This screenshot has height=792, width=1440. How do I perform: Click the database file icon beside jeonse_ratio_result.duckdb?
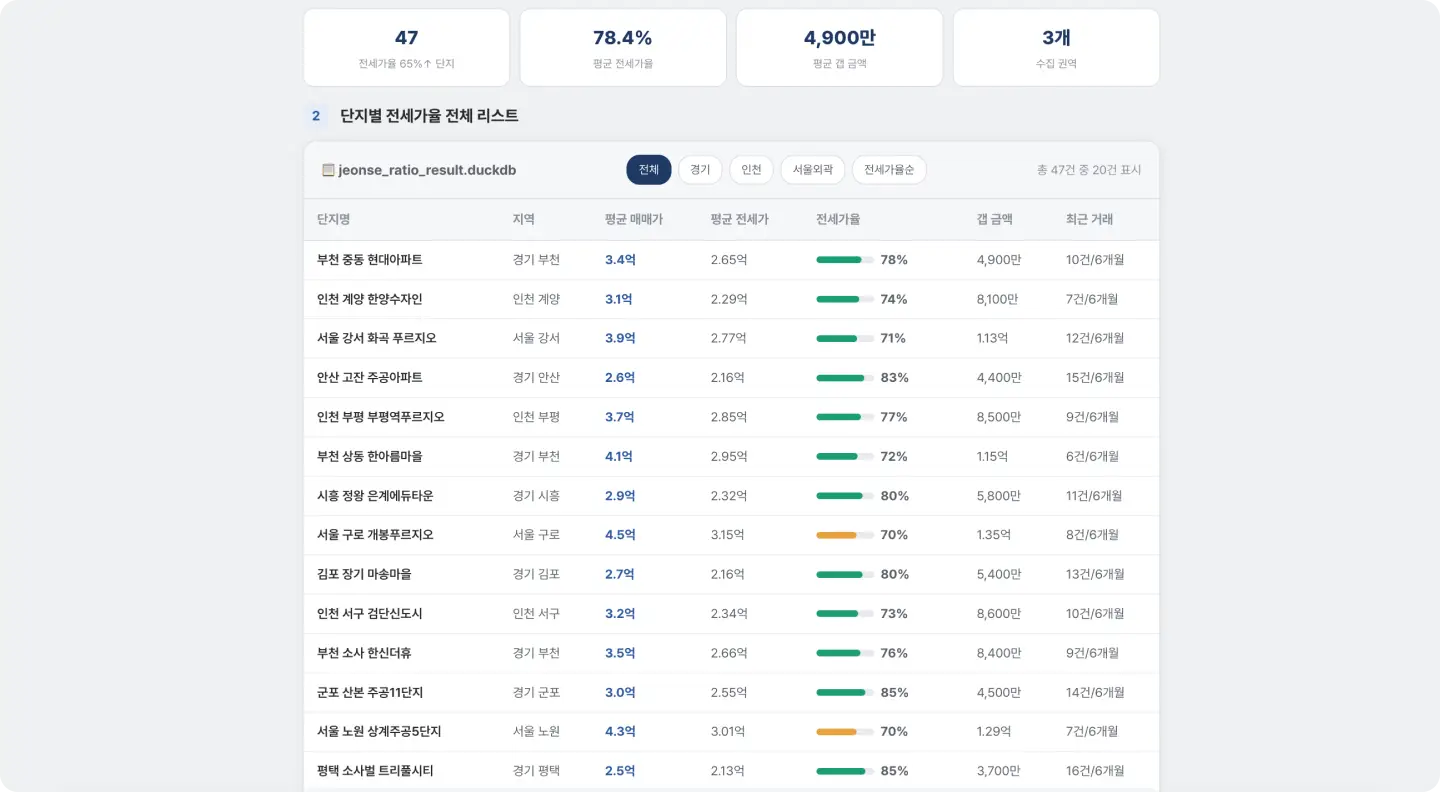(x=328, y=170)
